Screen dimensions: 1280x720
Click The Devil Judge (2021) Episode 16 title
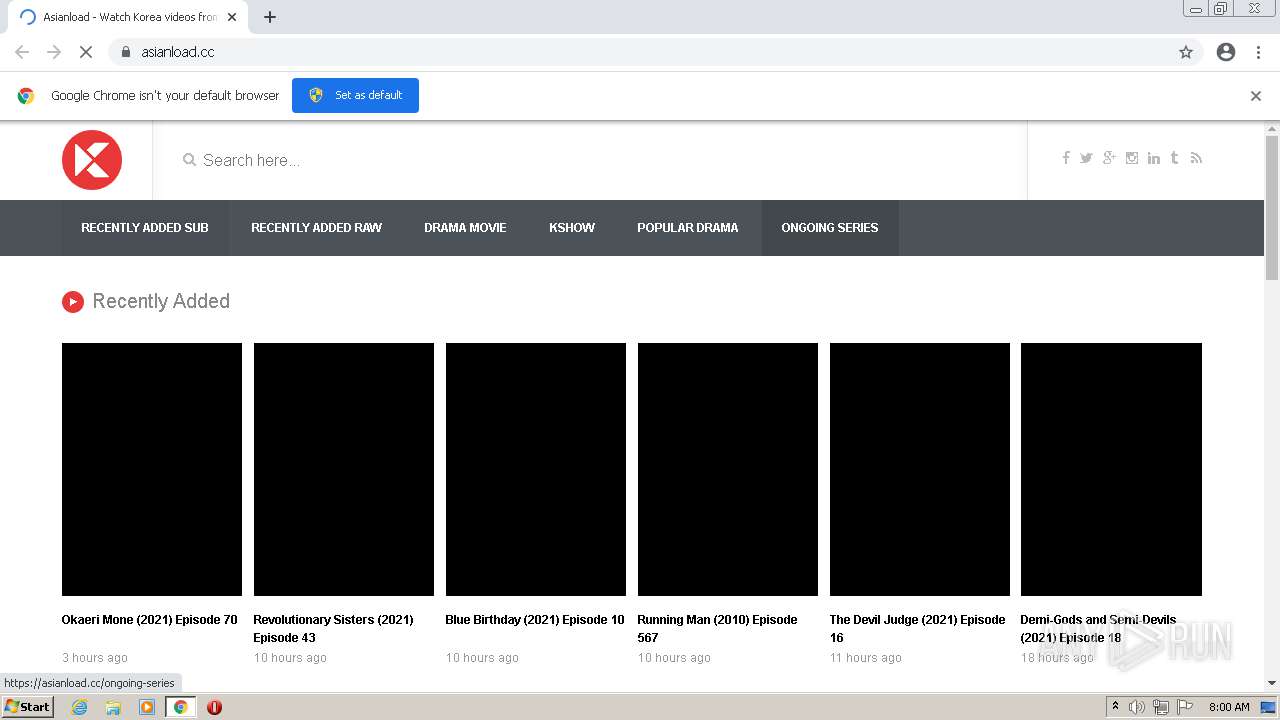point(917,629)
